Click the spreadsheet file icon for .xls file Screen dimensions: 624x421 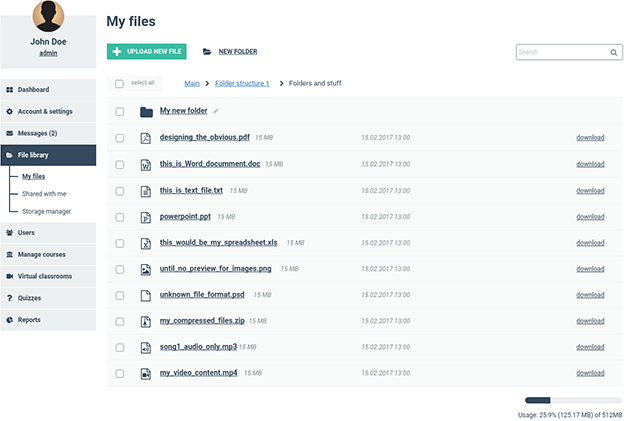click(145, 243)
